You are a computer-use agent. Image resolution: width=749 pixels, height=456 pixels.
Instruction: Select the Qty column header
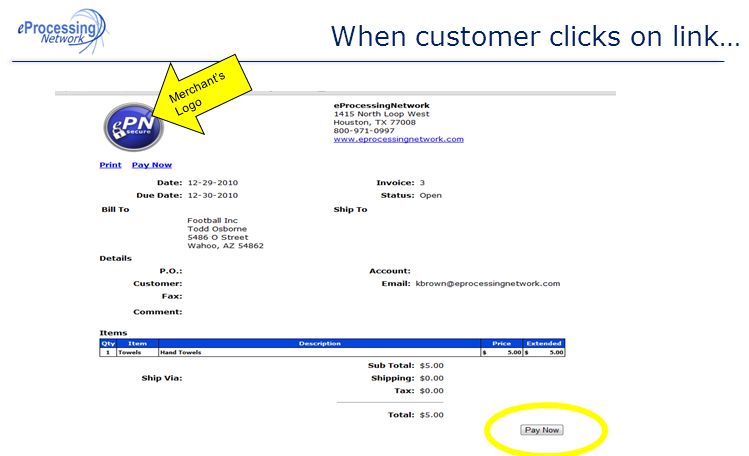[x=108, y=343]
